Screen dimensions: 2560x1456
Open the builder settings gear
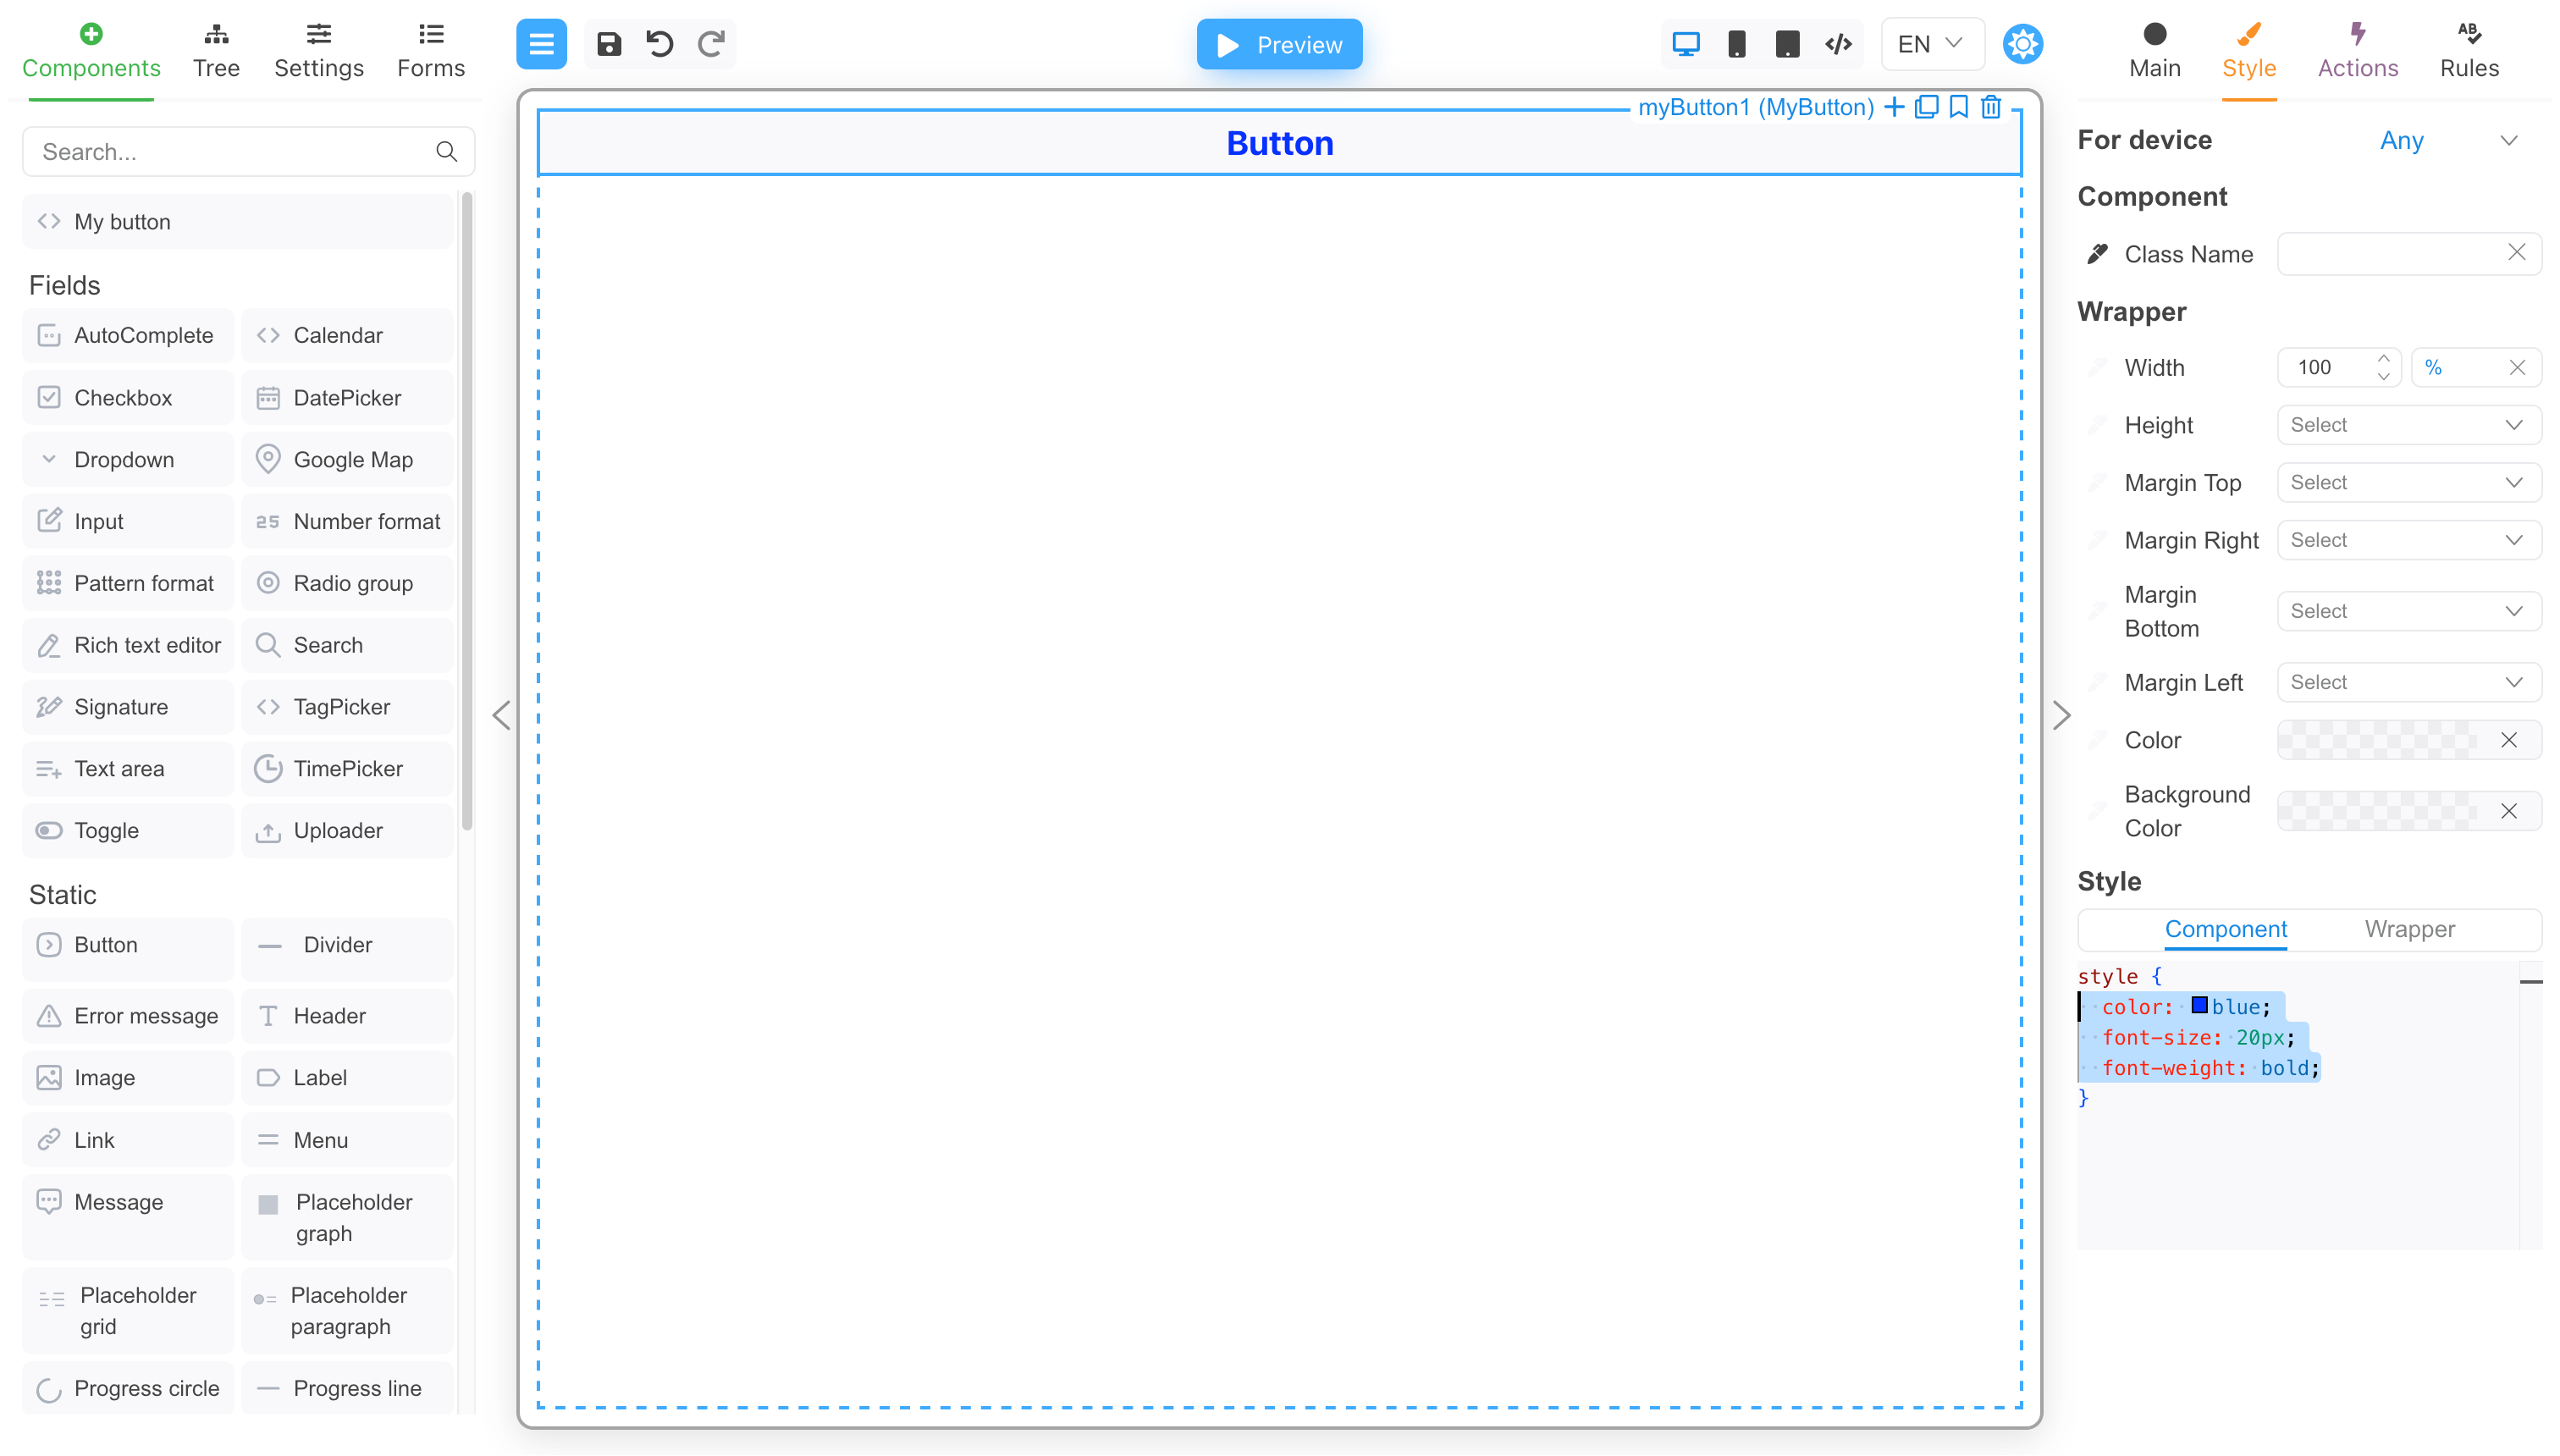[x=2022, y=43]
